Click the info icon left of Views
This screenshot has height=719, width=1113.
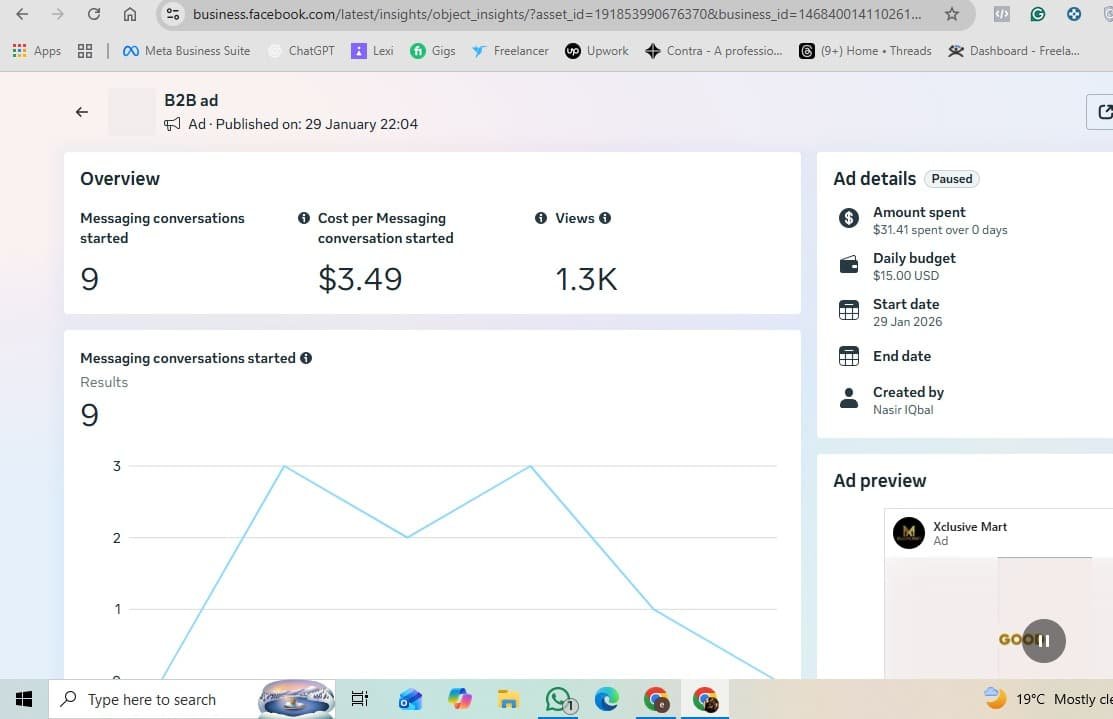pos(541,218)
